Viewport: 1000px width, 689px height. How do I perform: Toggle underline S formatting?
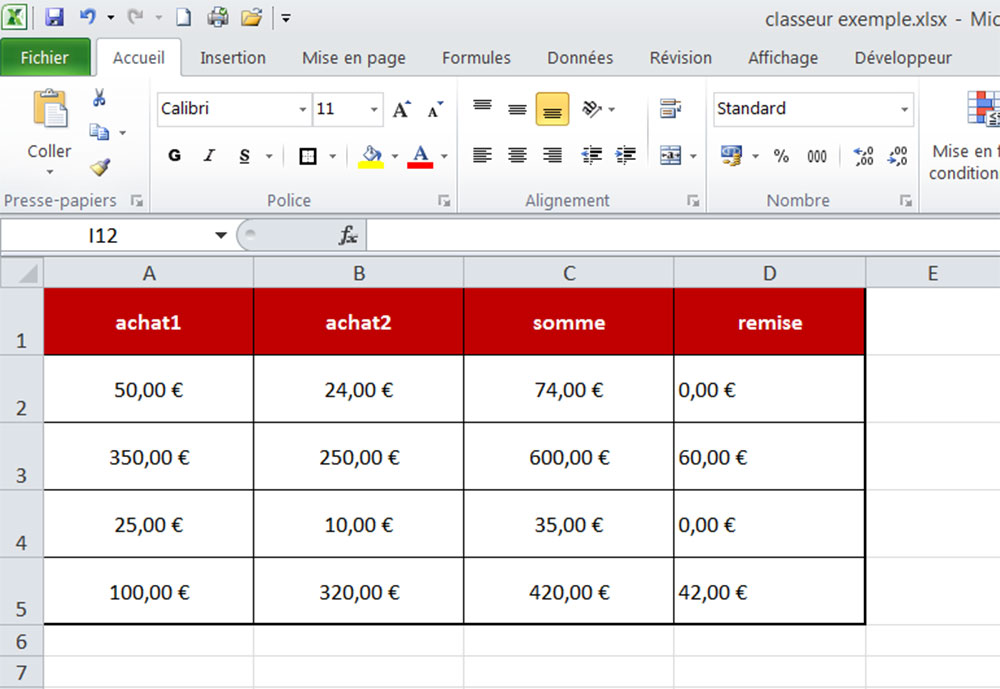244,156
